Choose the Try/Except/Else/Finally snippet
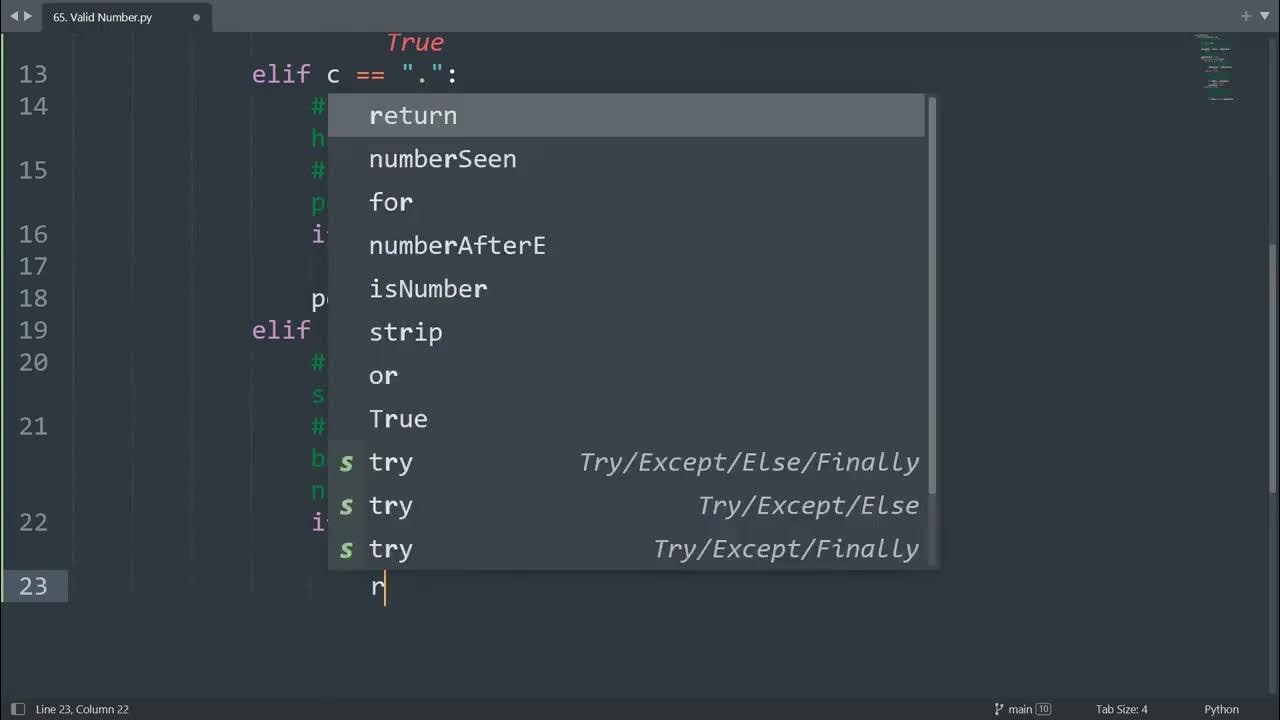Screen dimensions: 1280x720 [626, 462]
